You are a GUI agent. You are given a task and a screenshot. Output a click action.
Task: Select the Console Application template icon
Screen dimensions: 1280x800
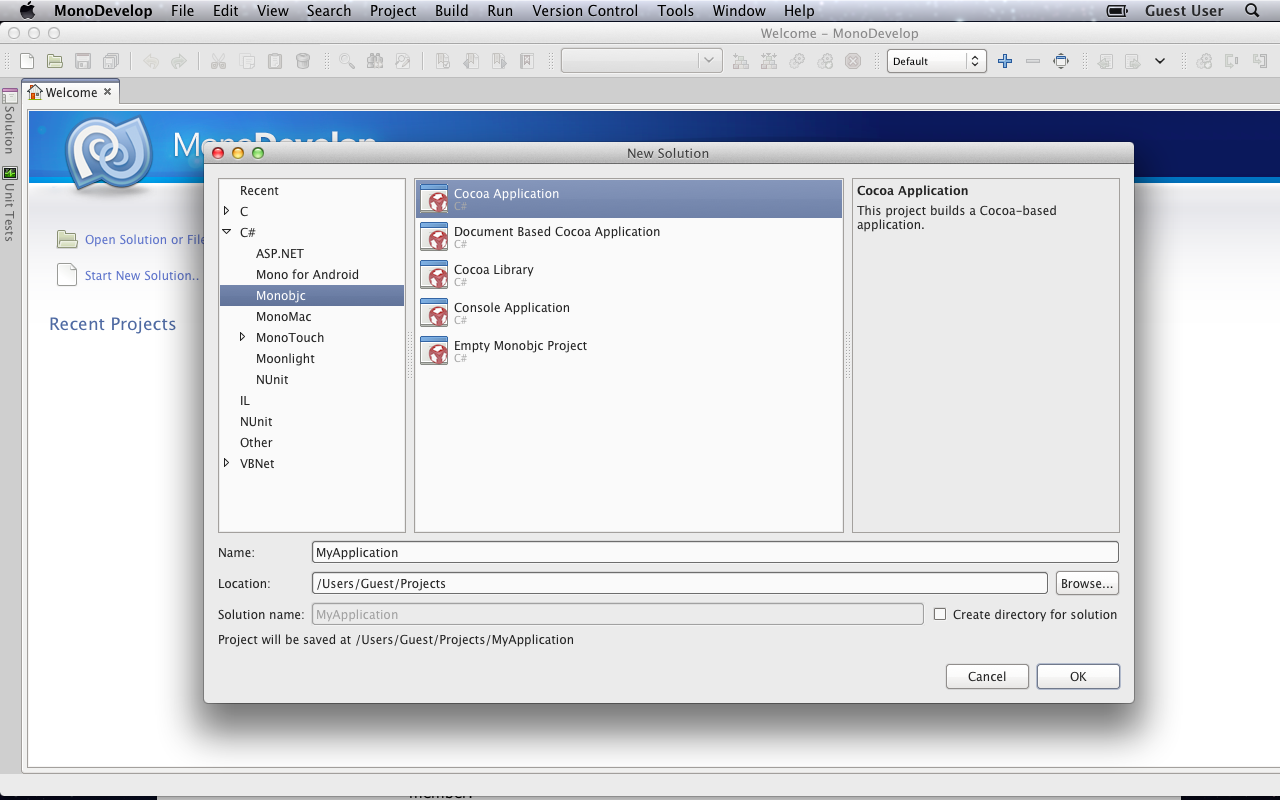click(x=434, y=313)
